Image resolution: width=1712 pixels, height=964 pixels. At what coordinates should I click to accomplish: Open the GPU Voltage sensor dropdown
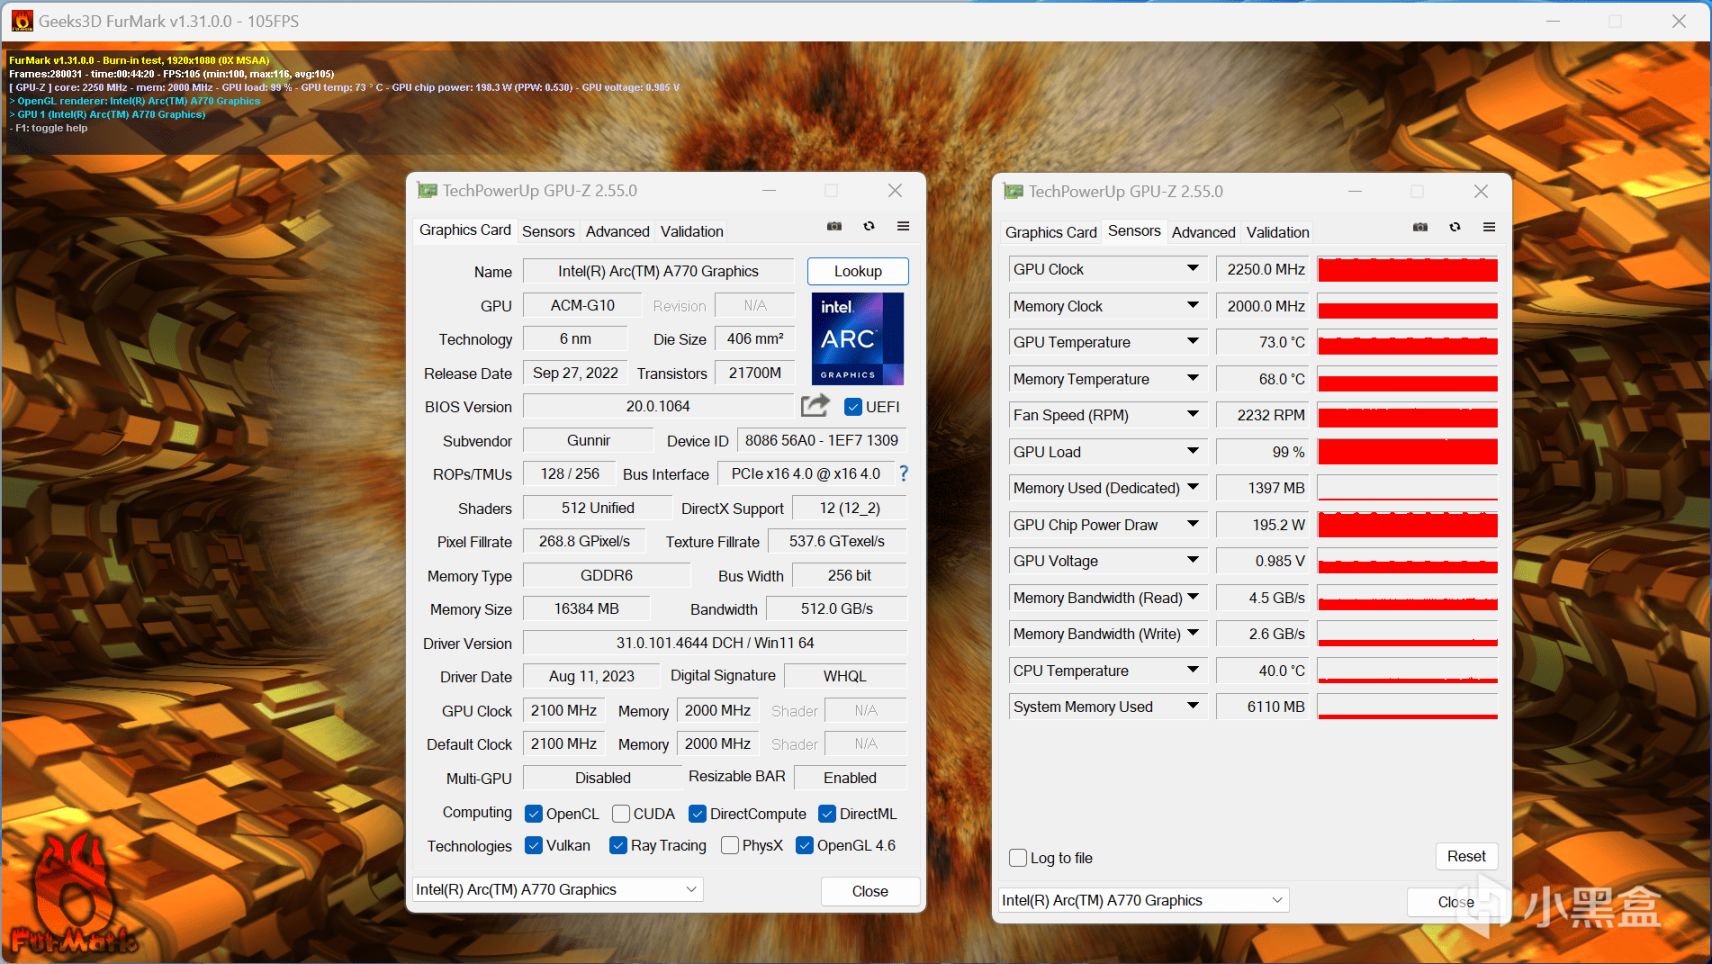coord(1193,561)
